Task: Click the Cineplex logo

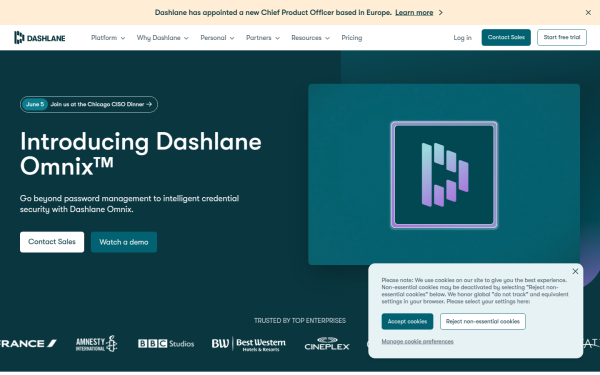Action: click(x=327, y=344)
